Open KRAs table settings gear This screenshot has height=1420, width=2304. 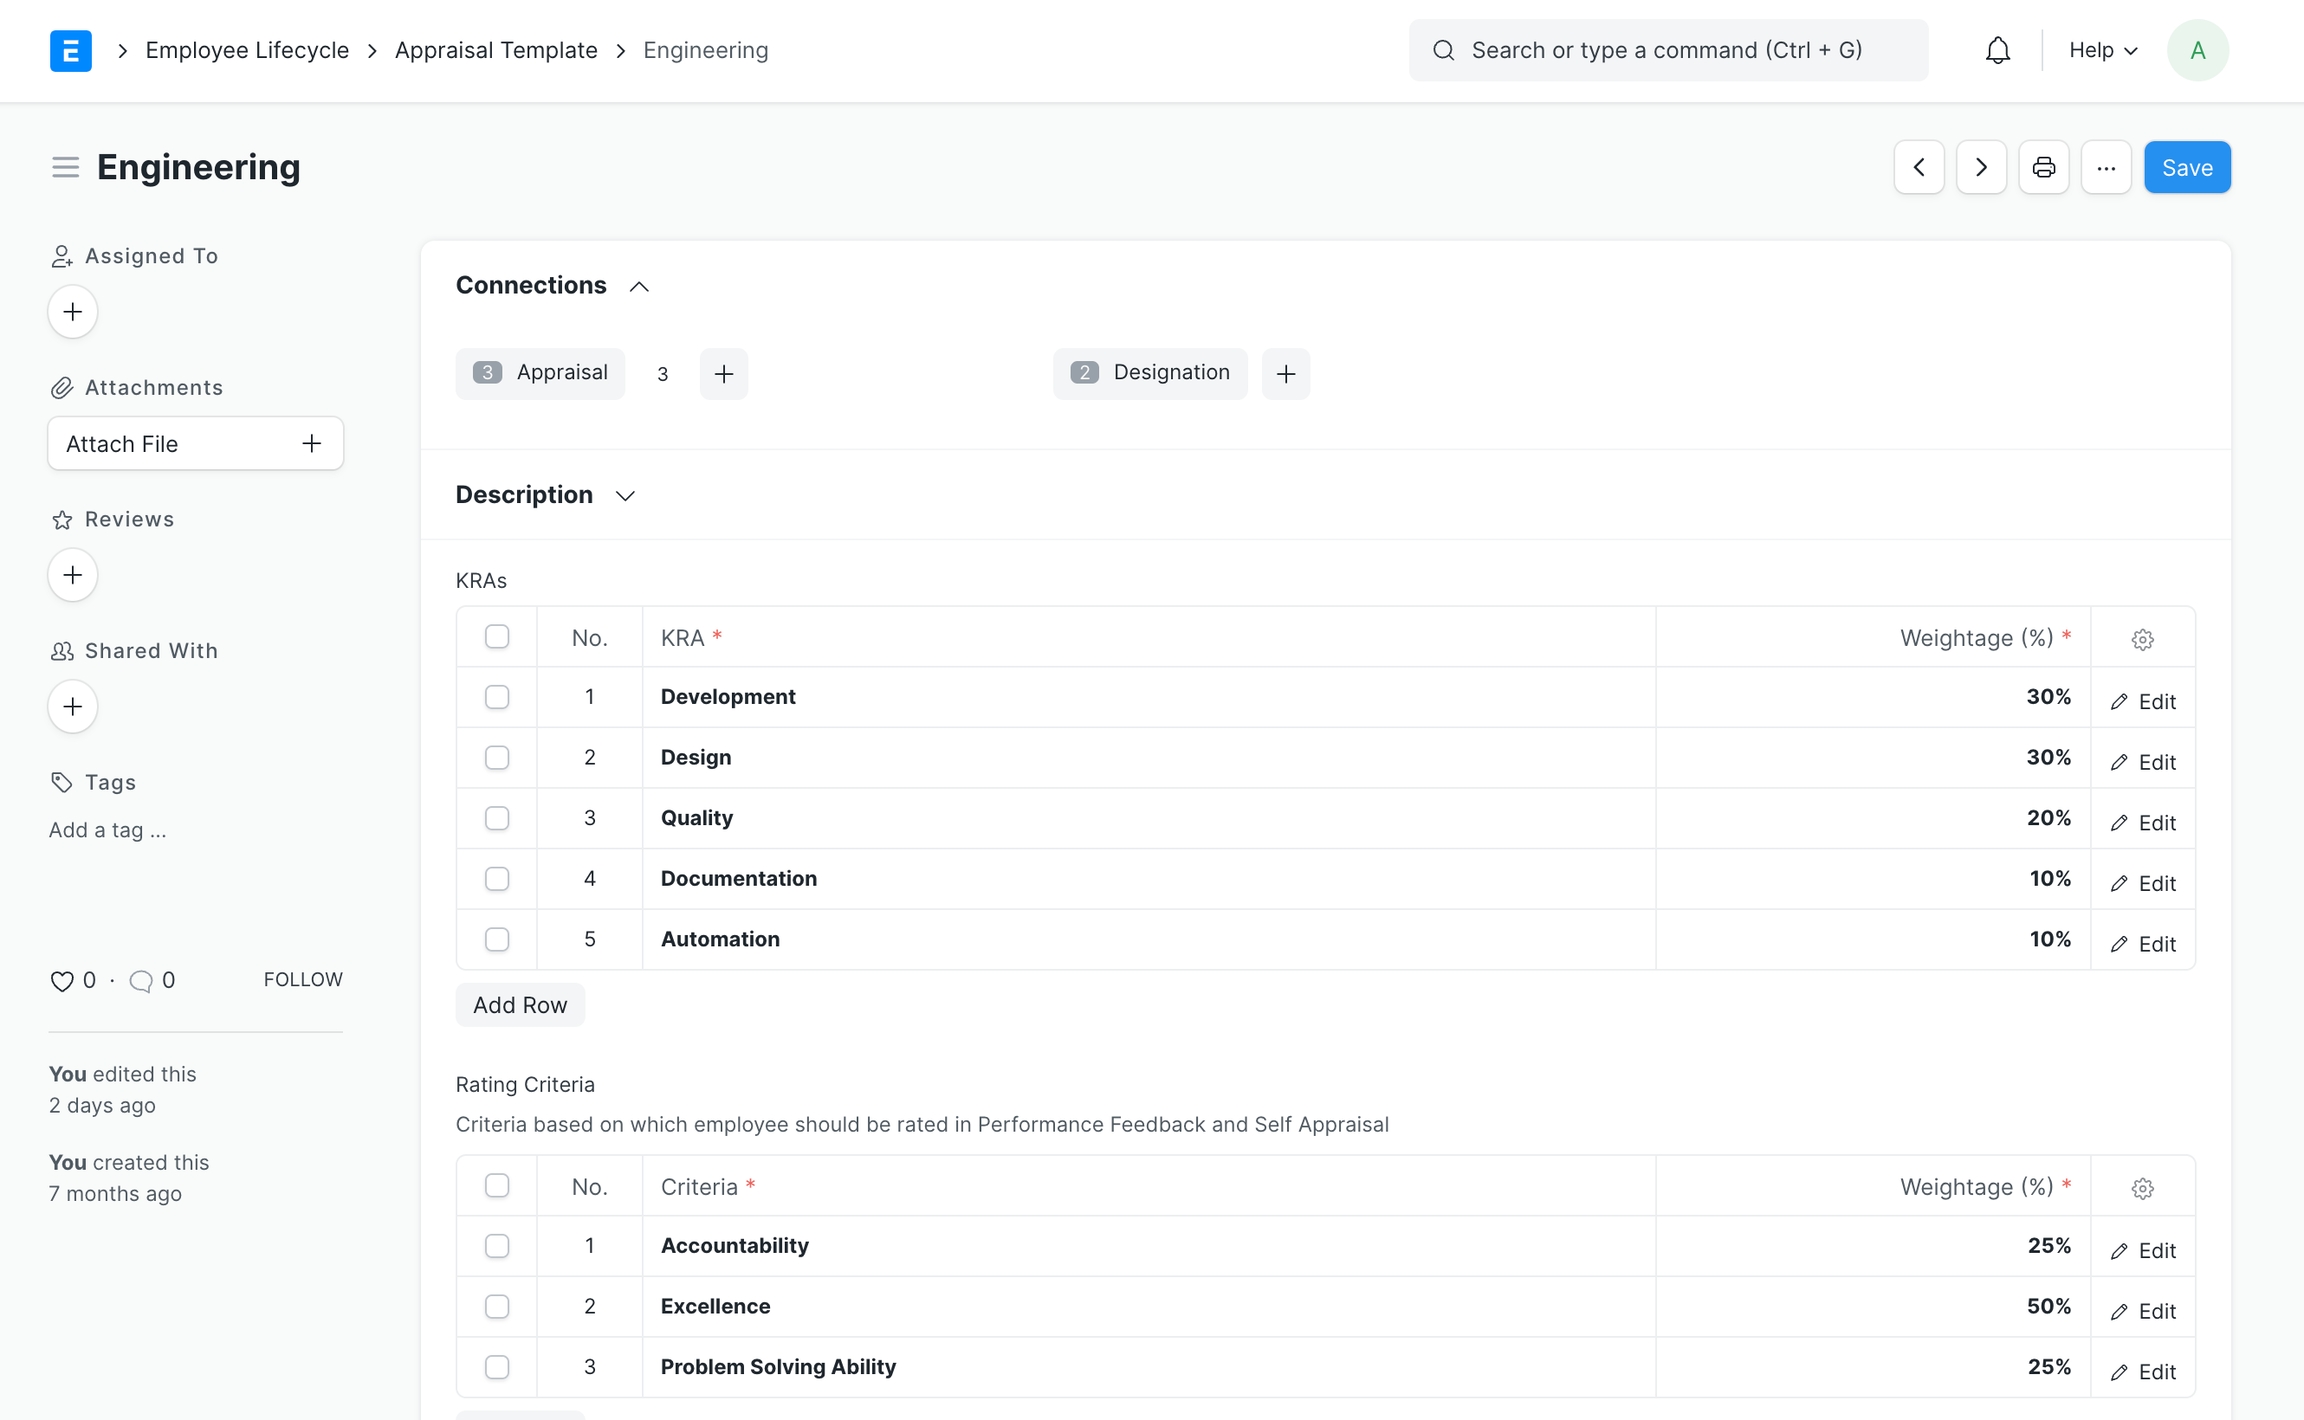(x=2142, y=639)
